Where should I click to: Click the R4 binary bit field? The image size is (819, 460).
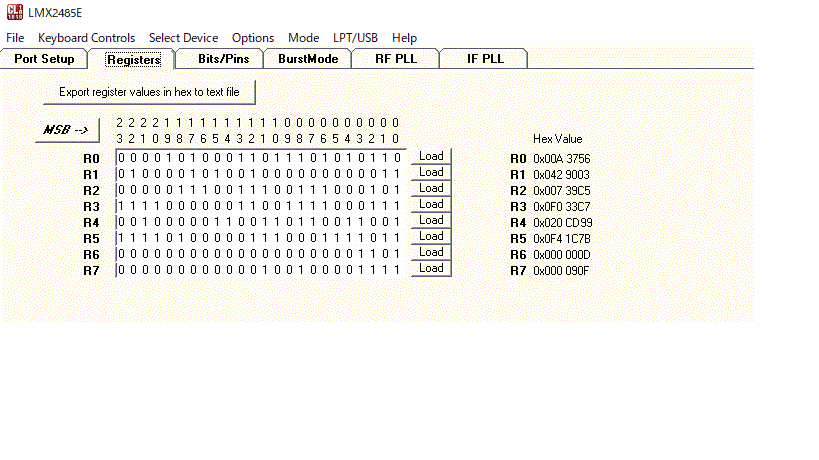coord(260,222)
